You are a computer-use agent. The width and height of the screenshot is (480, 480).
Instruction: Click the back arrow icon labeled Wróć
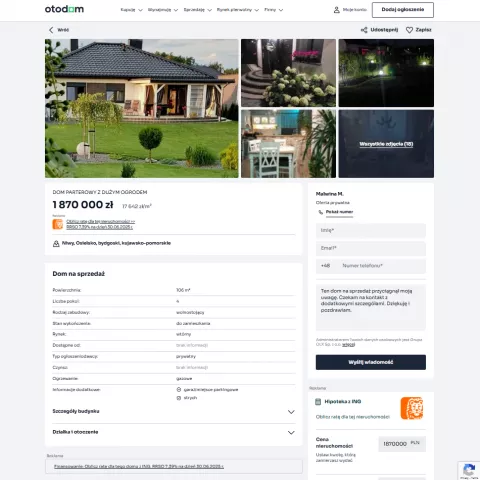point(51,30)
